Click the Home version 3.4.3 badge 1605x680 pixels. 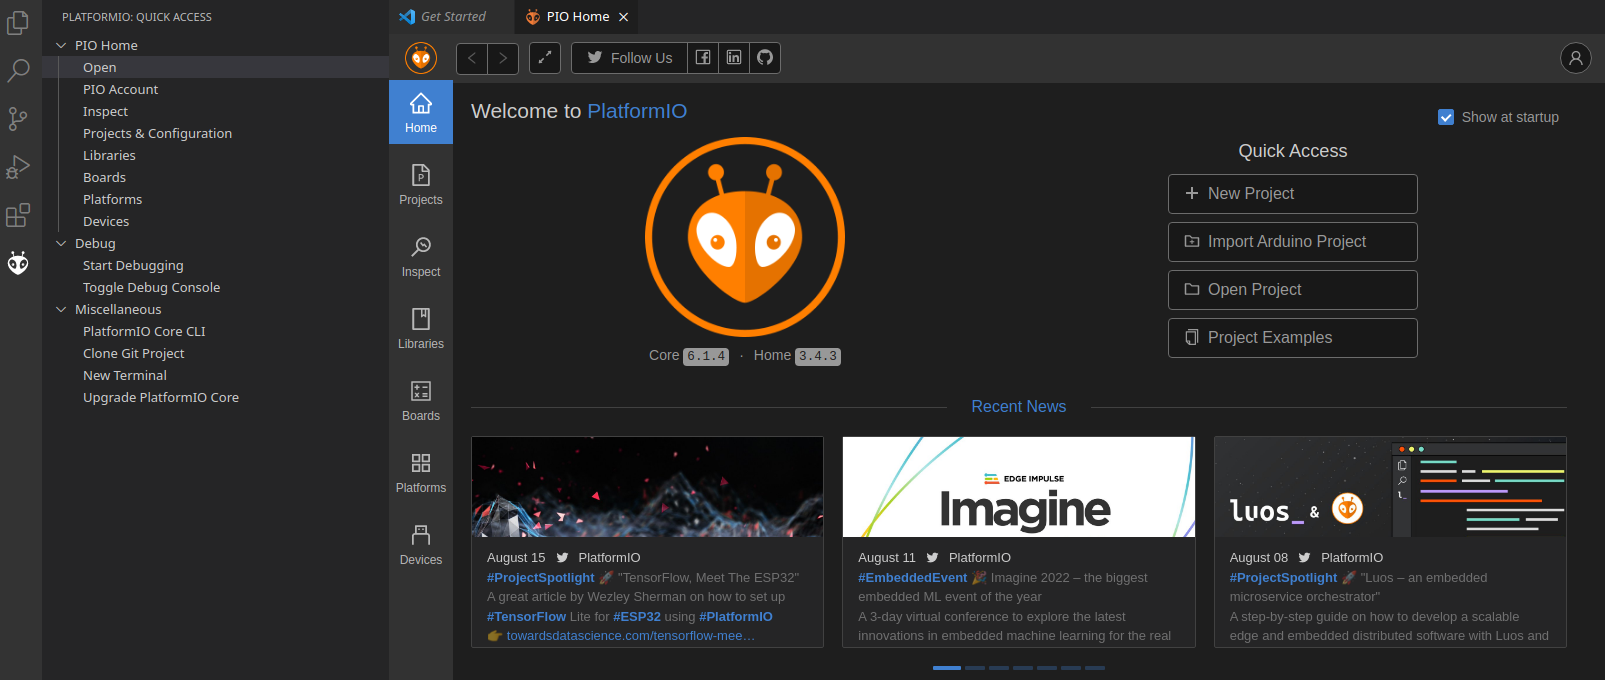pyautogui.click(x=818, y=356)
